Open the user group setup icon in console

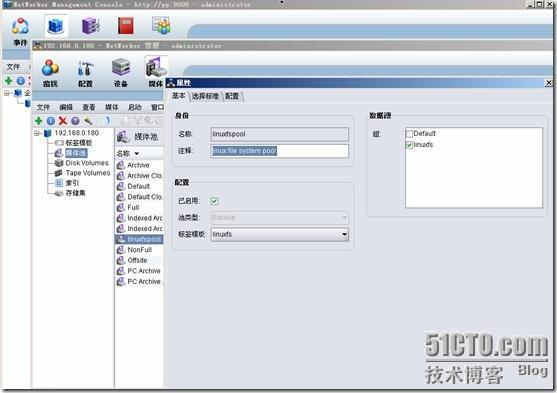[x=162, y=26]
